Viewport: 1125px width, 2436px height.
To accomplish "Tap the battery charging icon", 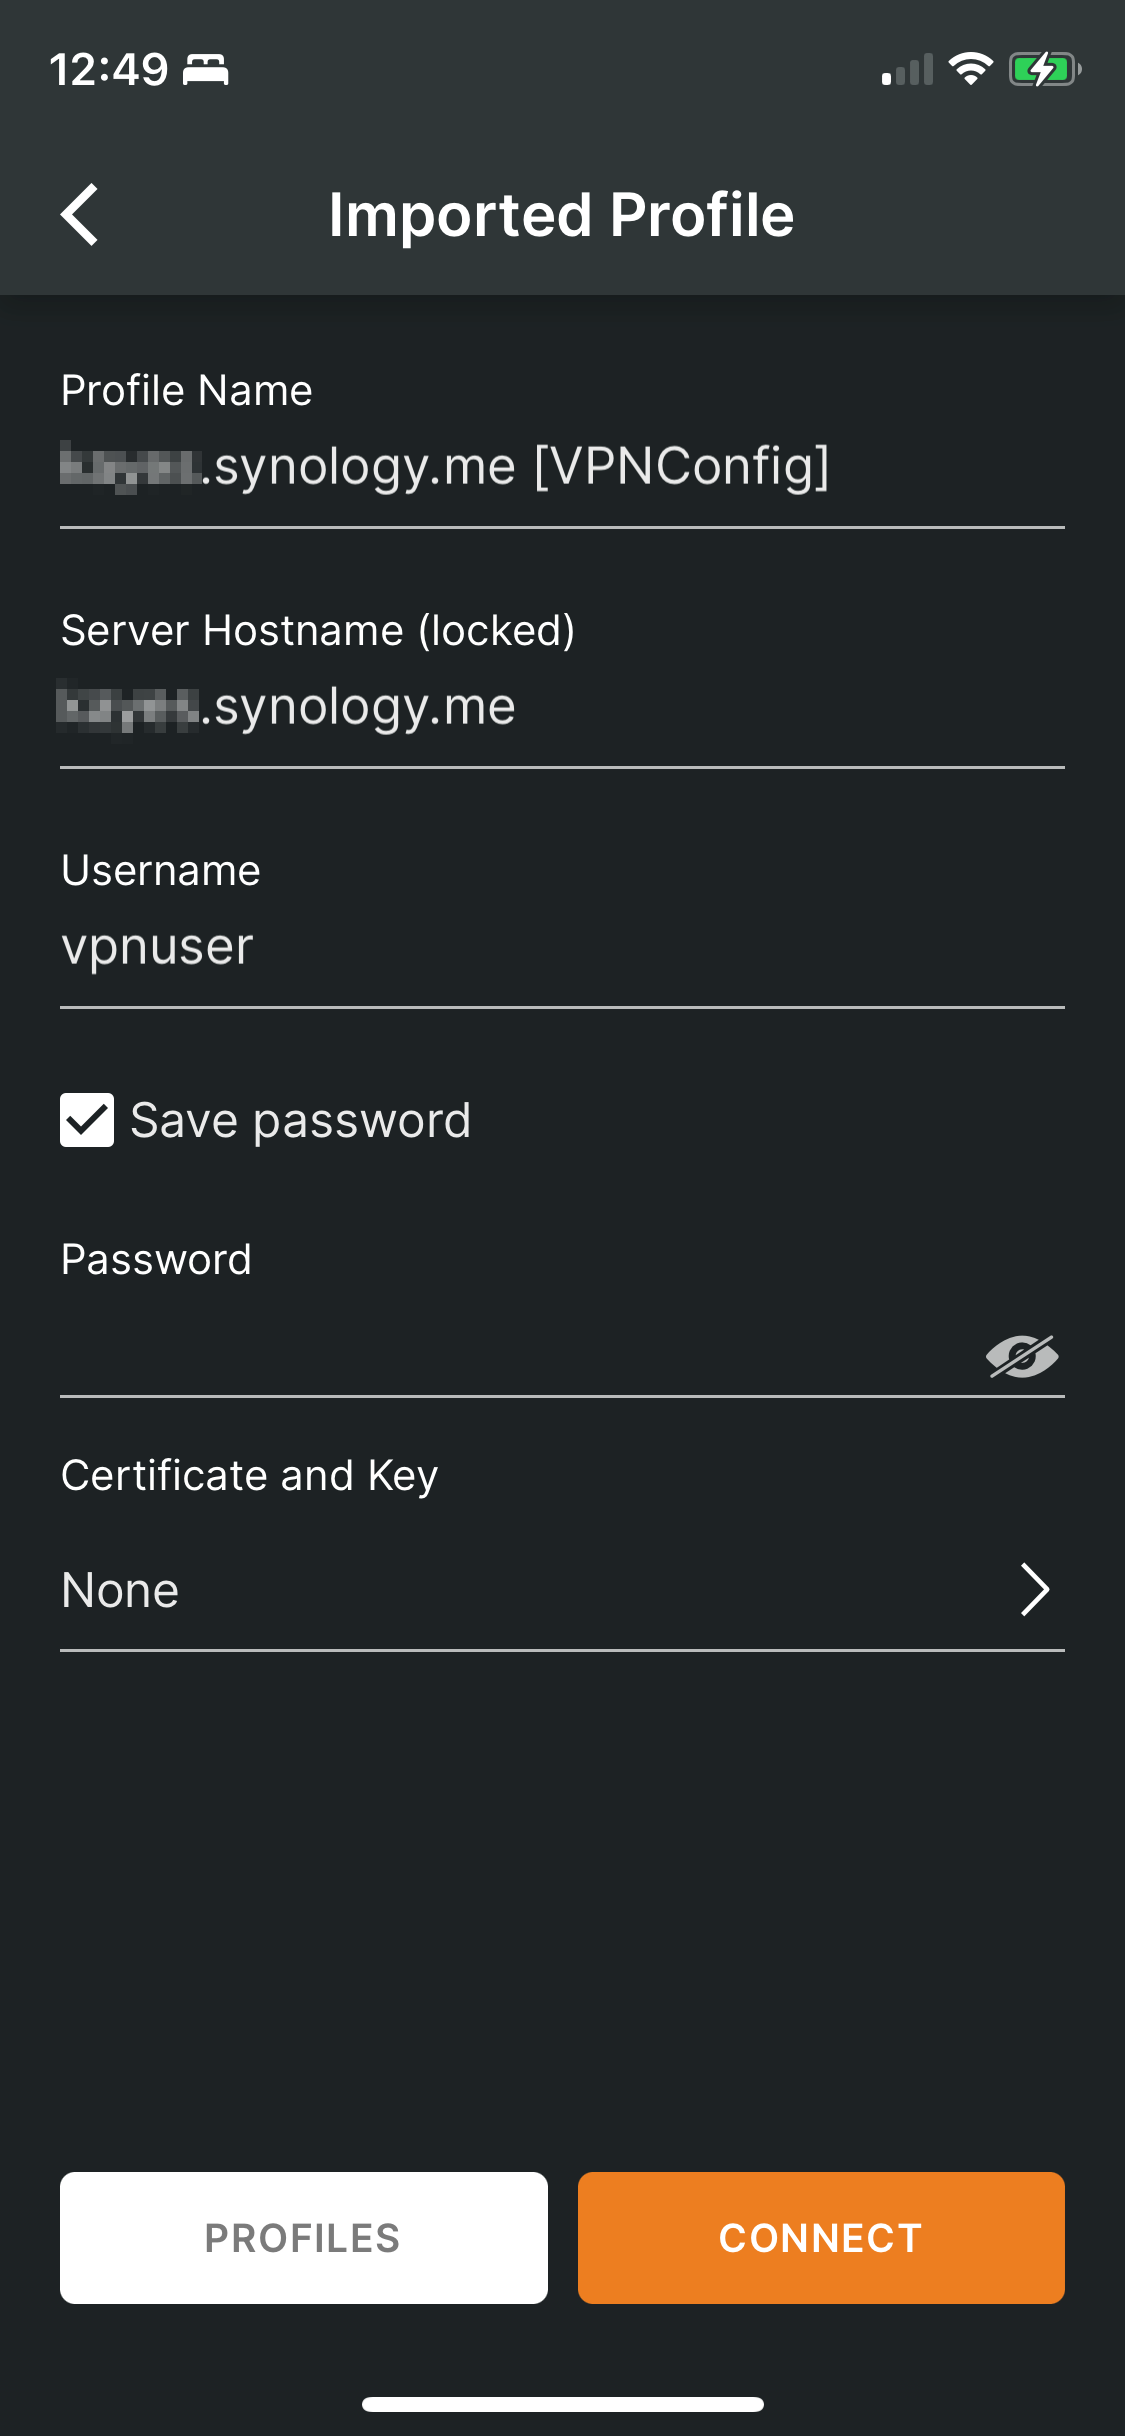I will tap(1043, 68).
